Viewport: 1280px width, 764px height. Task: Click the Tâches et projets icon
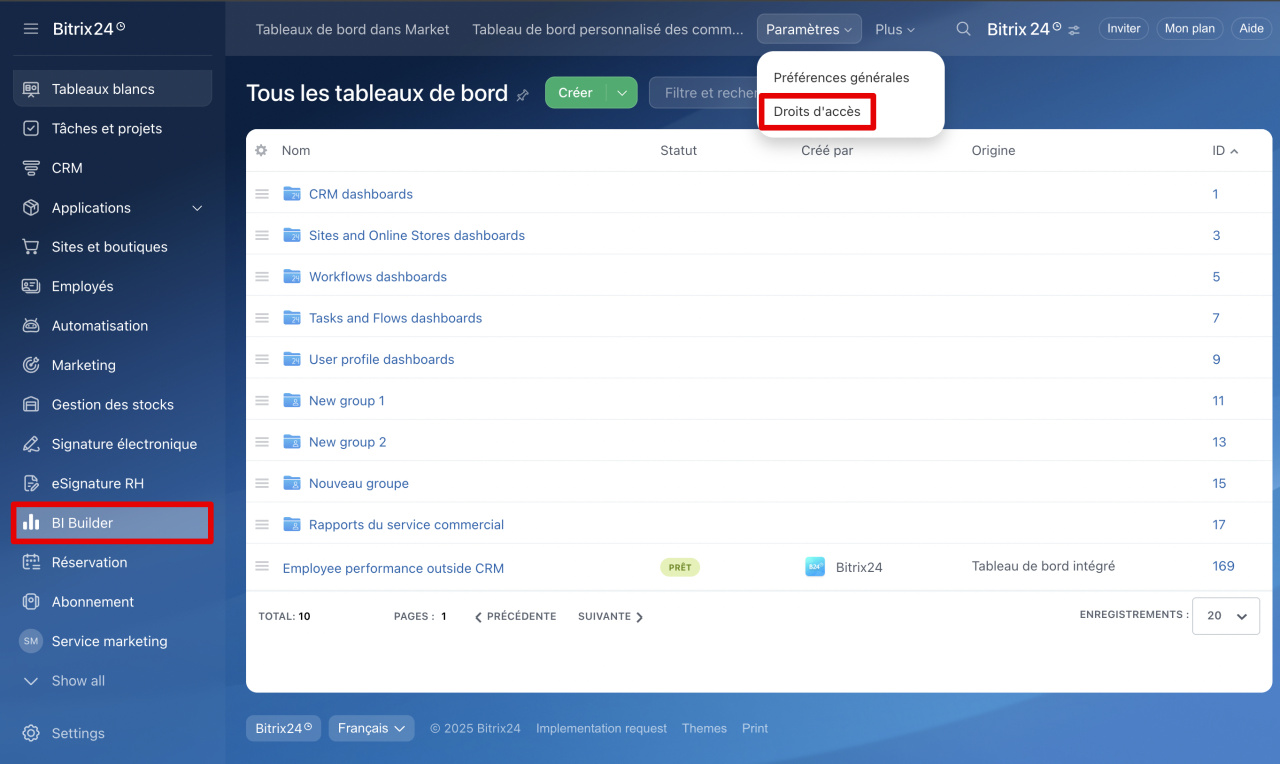pyautogui.click(x=31, y=128)
